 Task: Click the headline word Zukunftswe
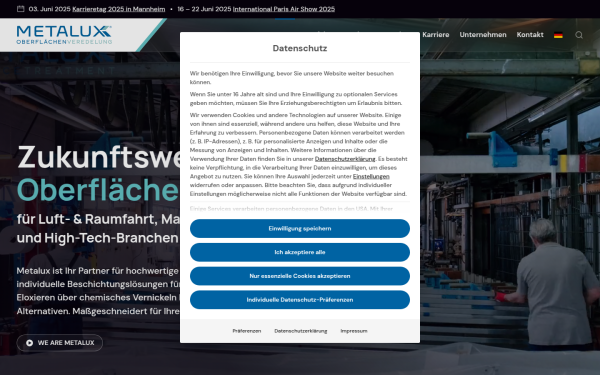point(98,157)
